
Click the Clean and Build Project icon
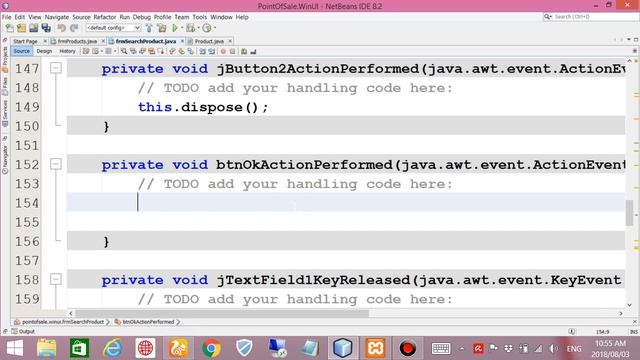(x=162, y=28)
